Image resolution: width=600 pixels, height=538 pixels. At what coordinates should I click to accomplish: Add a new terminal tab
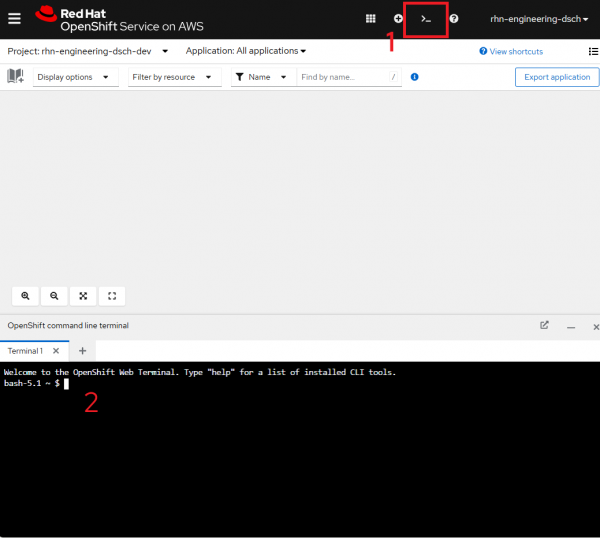point(83,351)
